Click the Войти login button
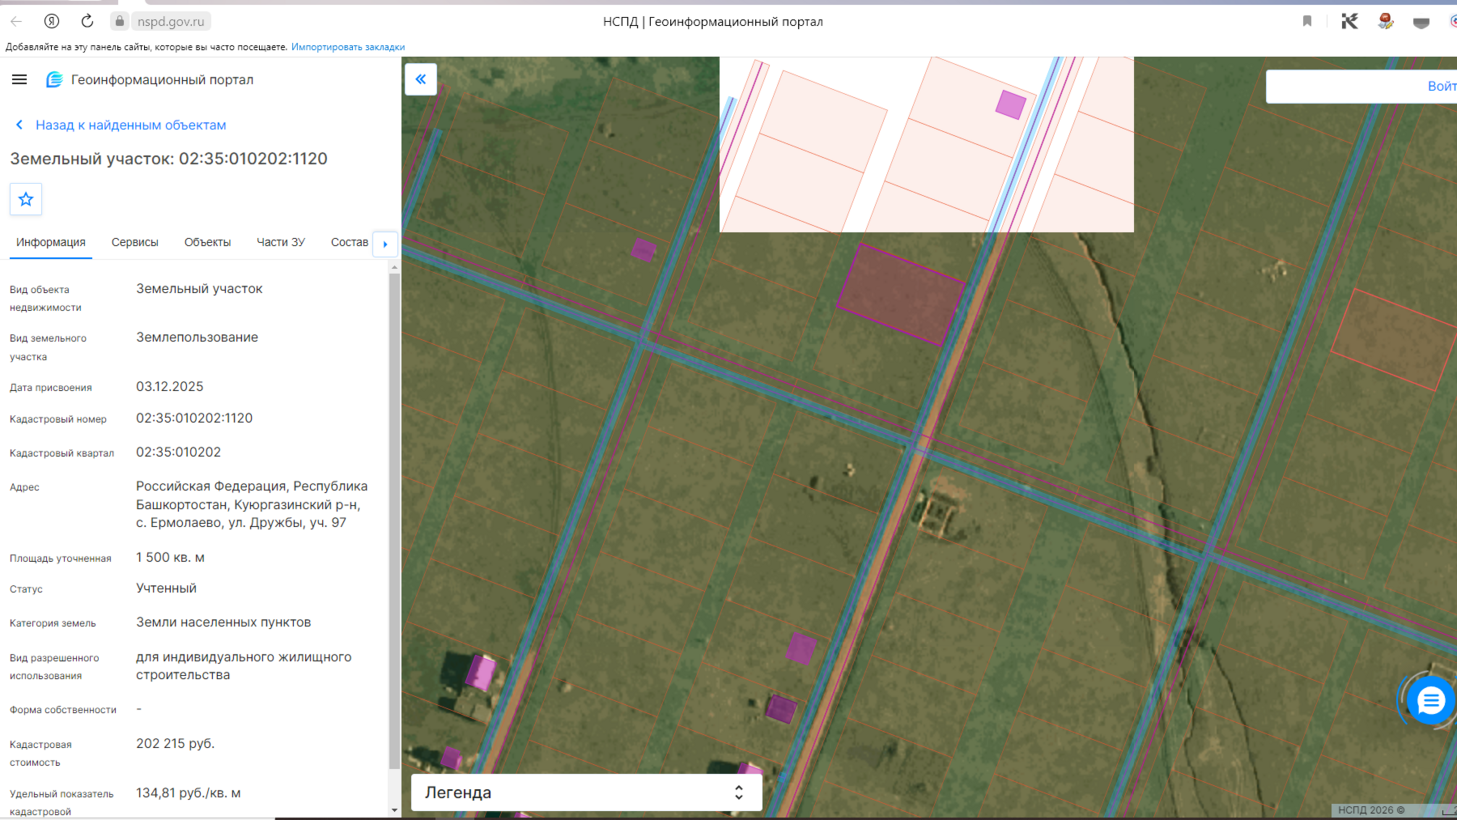Screen dimensions: 1457x820 tap(1441, 86)
